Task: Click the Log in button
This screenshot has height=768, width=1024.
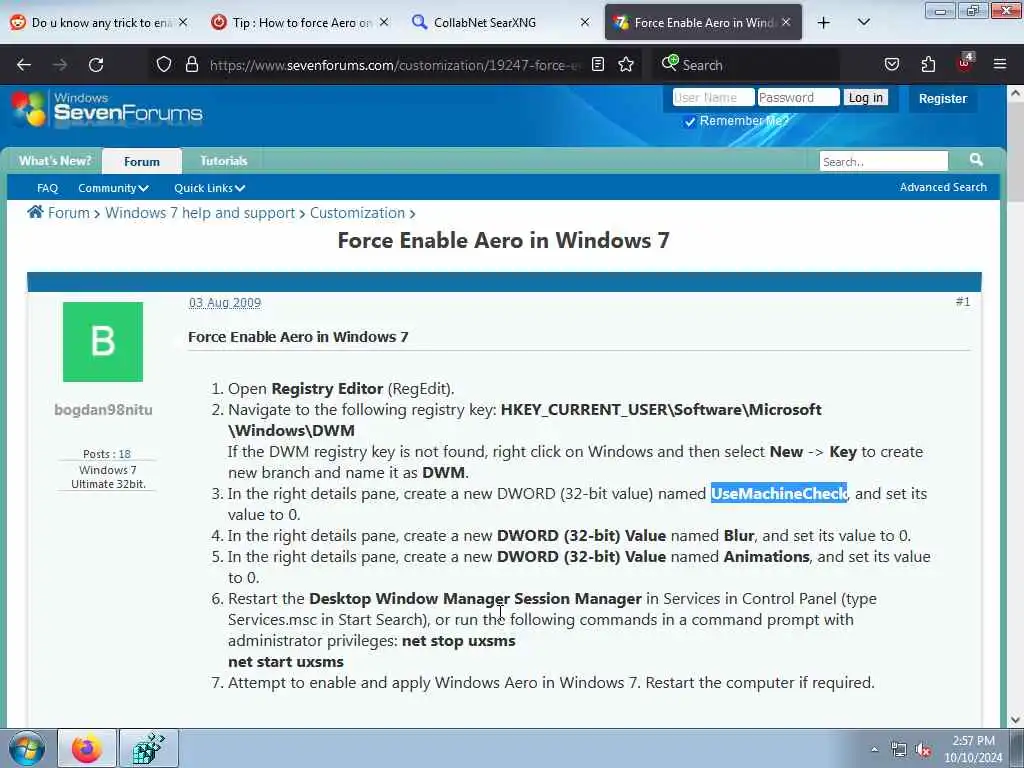Action: (865, 97)
